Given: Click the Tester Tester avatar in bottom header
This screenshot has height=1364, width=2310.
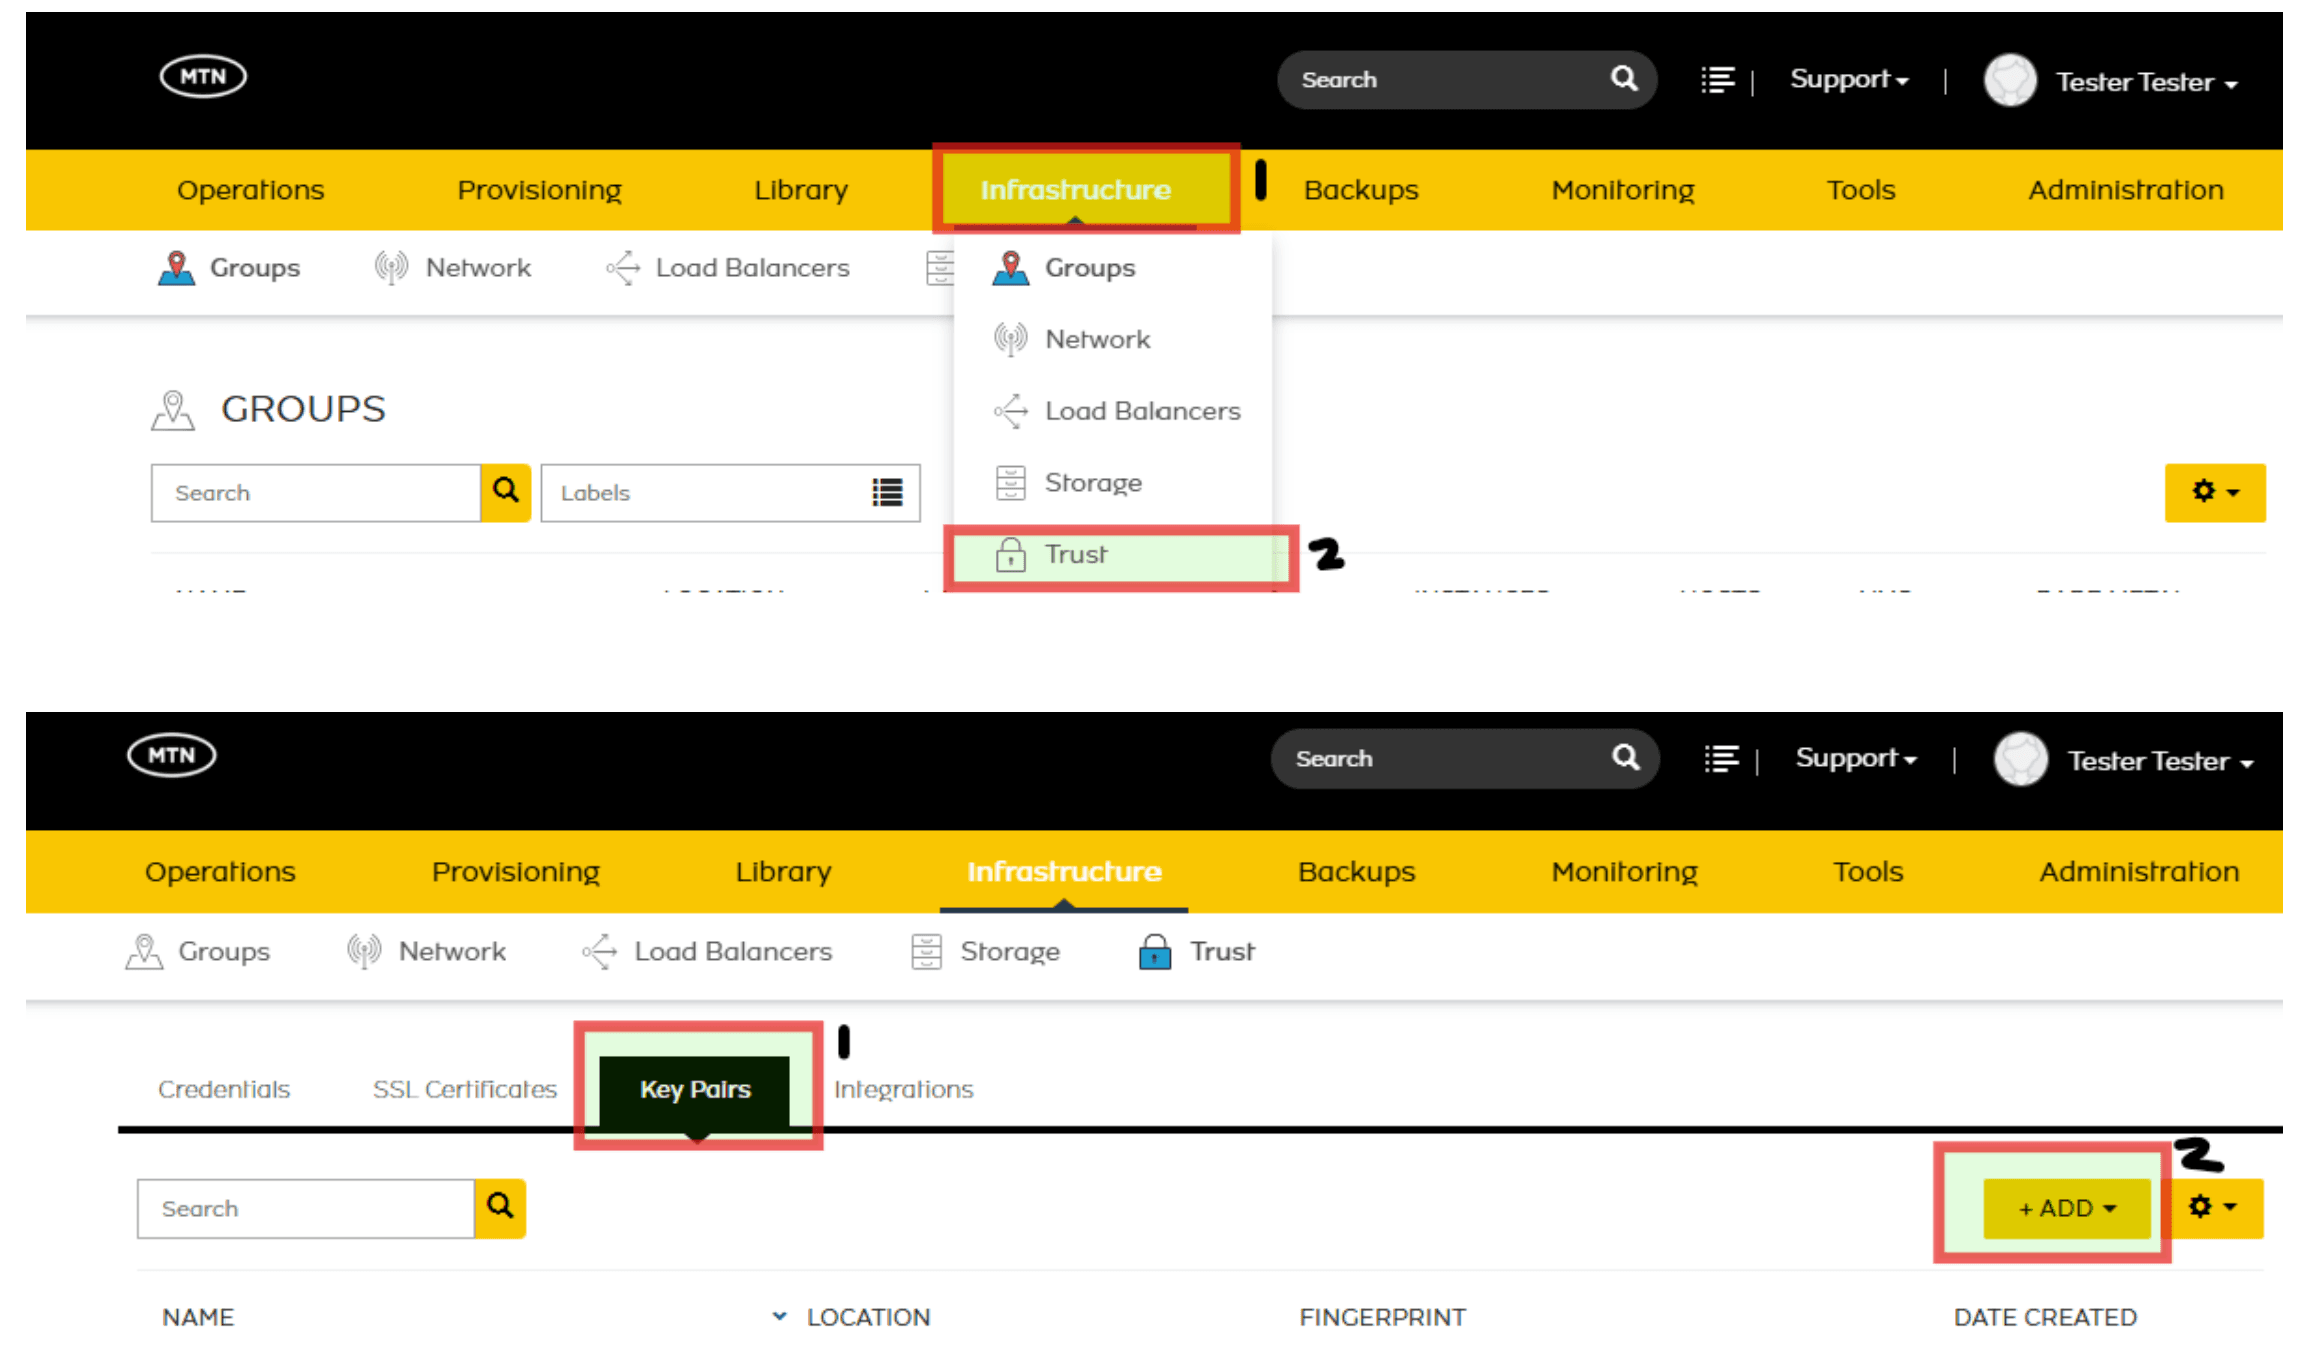Looking at the screenshot, I should [2021, 760].
